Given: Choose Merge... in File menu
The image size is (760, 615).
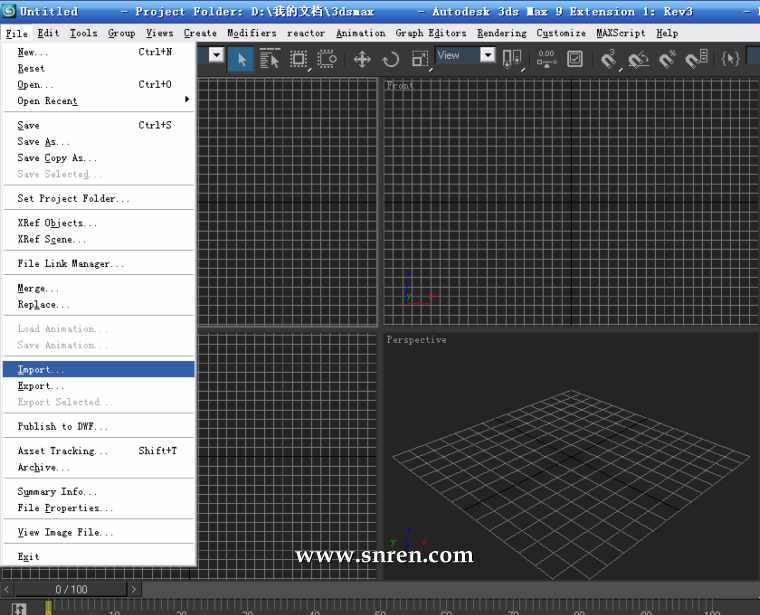Looking at the screenshot, I should click(99, 288).
